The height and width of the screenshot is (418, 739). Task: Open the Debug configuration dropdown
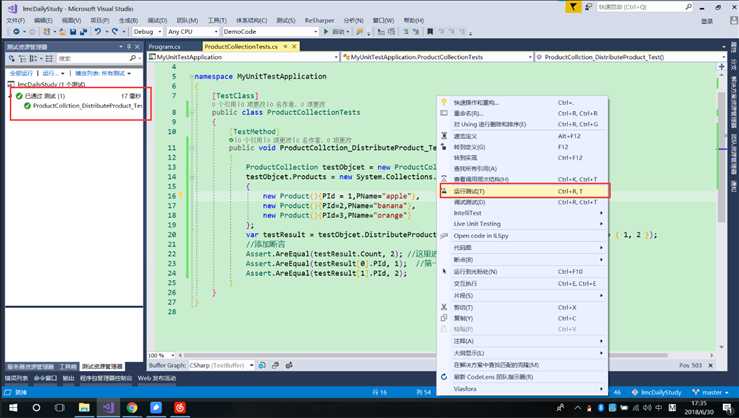[x=147, y=32]
